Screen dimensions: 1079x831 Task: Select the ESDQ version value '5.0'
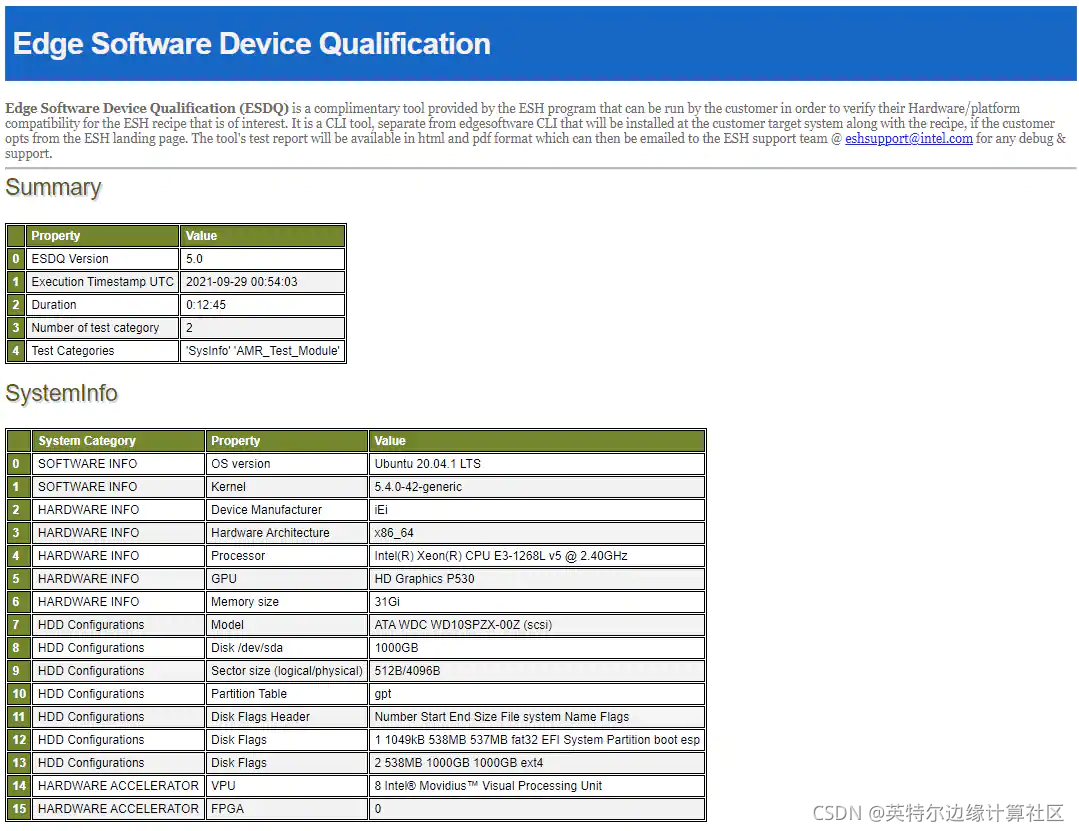point(262,259)
